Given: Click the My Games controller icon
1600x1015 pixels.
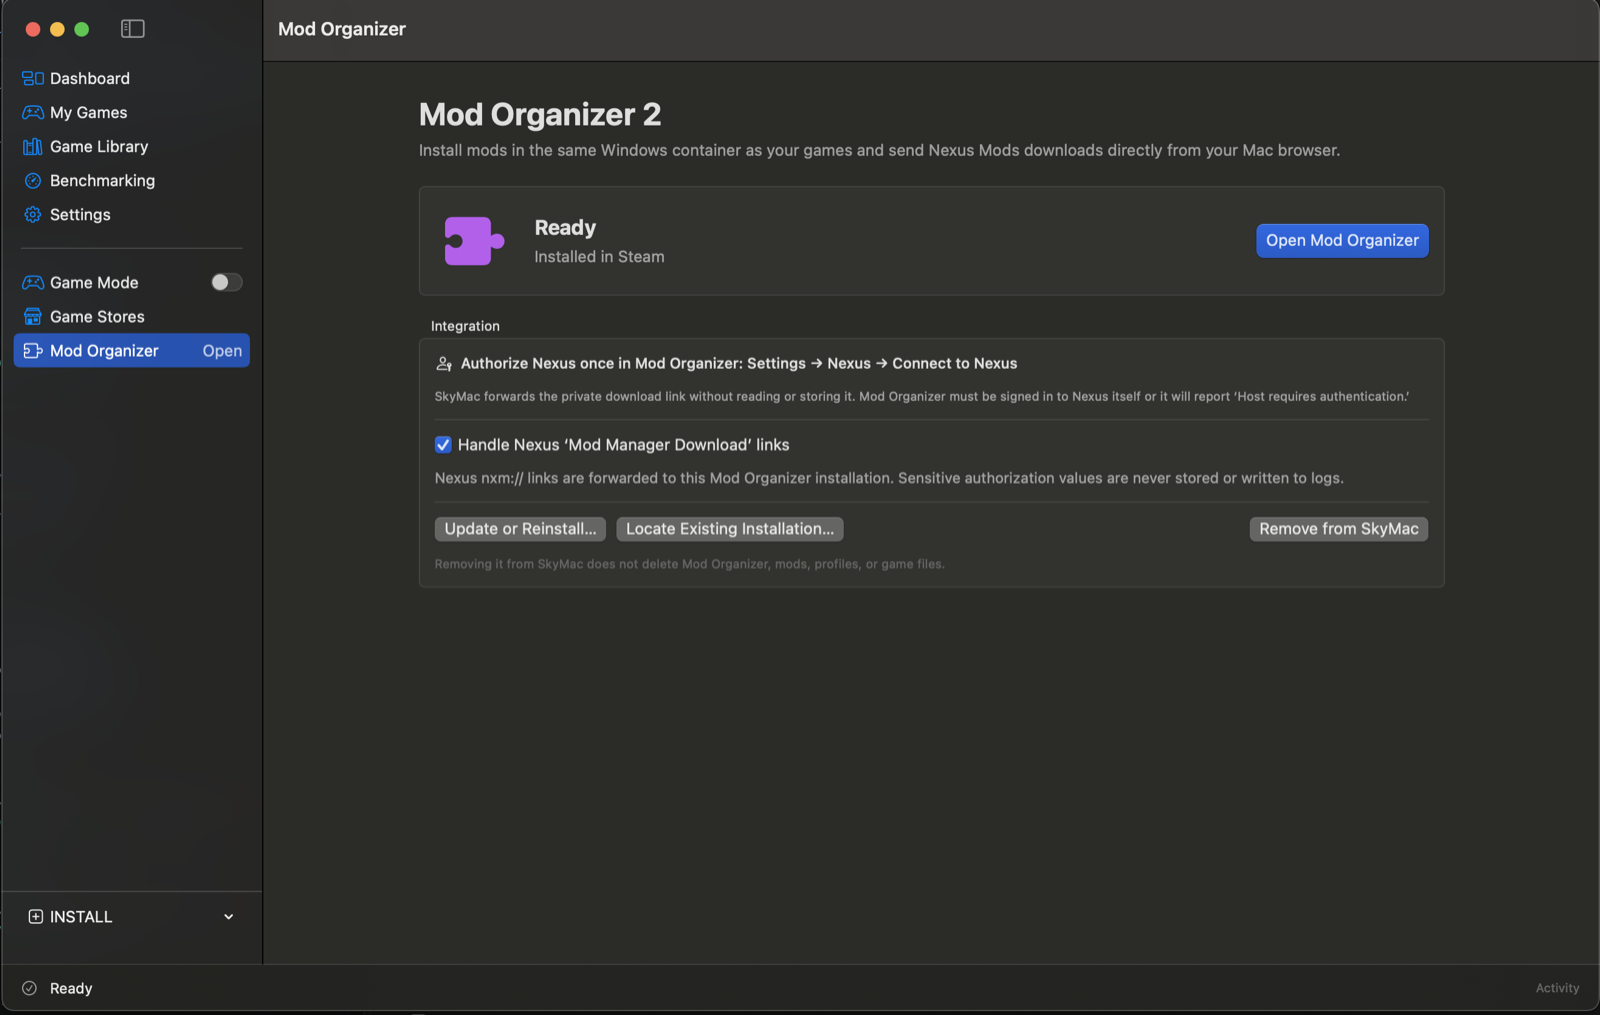Looking at the screenshot, I should (33, 112).
